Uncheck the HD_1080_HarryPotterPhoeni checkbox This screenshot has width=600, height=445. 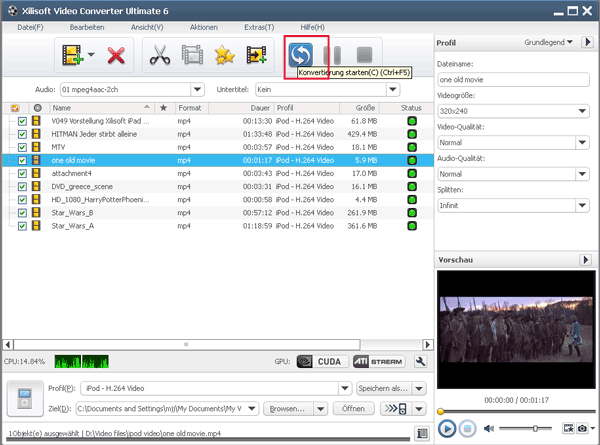[22, 200]
